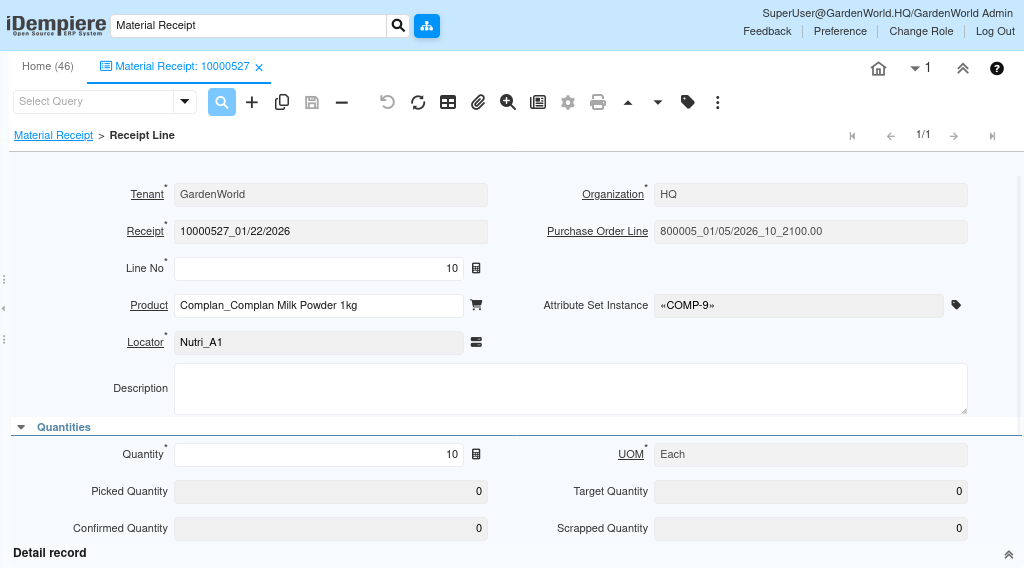Open the Product cart lookup icon
Screen dimensions: 1024x568
pos(476,305)
